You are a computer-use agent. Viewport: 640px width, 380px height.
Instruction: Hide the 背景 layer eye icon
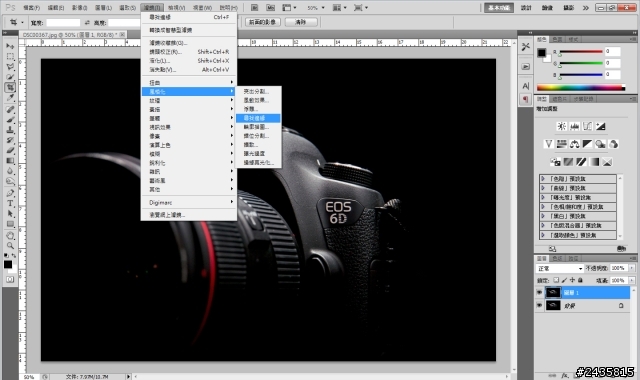pyautogui.click(x=539, y=305)
